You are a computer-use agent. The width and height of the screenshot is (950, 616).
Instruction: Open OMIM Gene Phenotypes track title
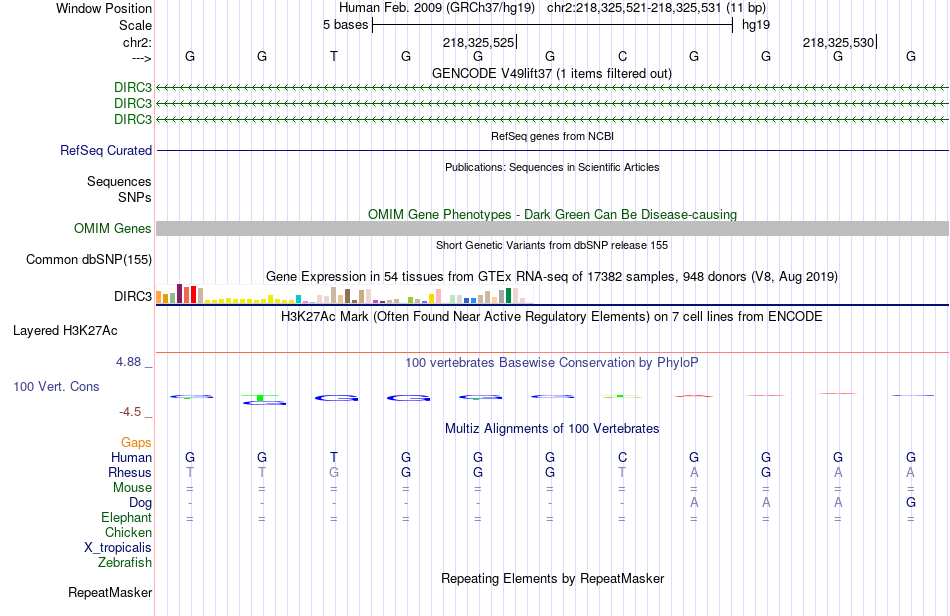click(552, 214)
